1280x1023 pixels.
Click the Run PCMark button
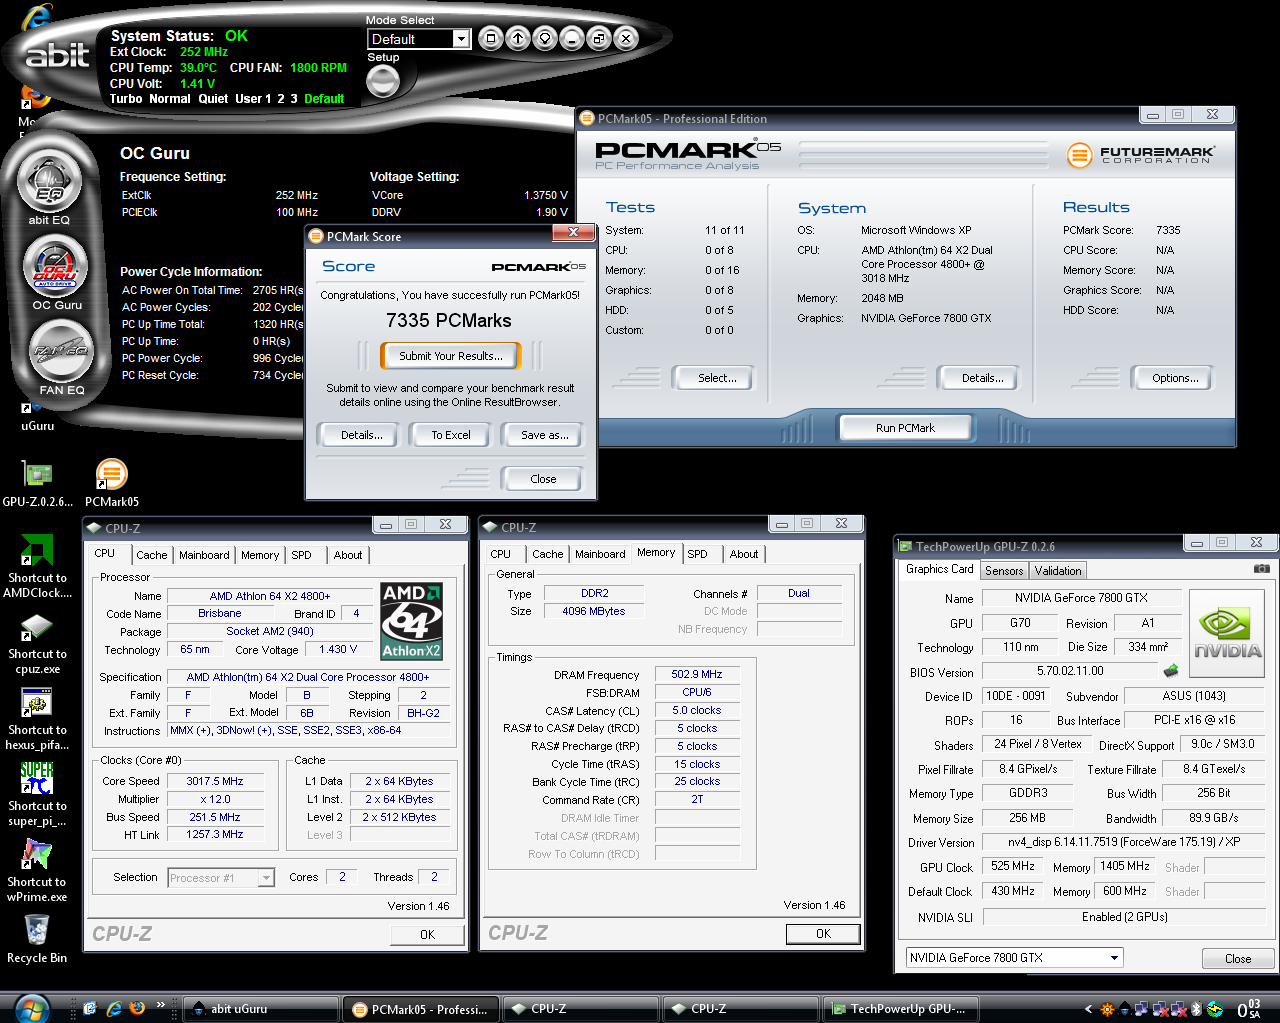905,428
